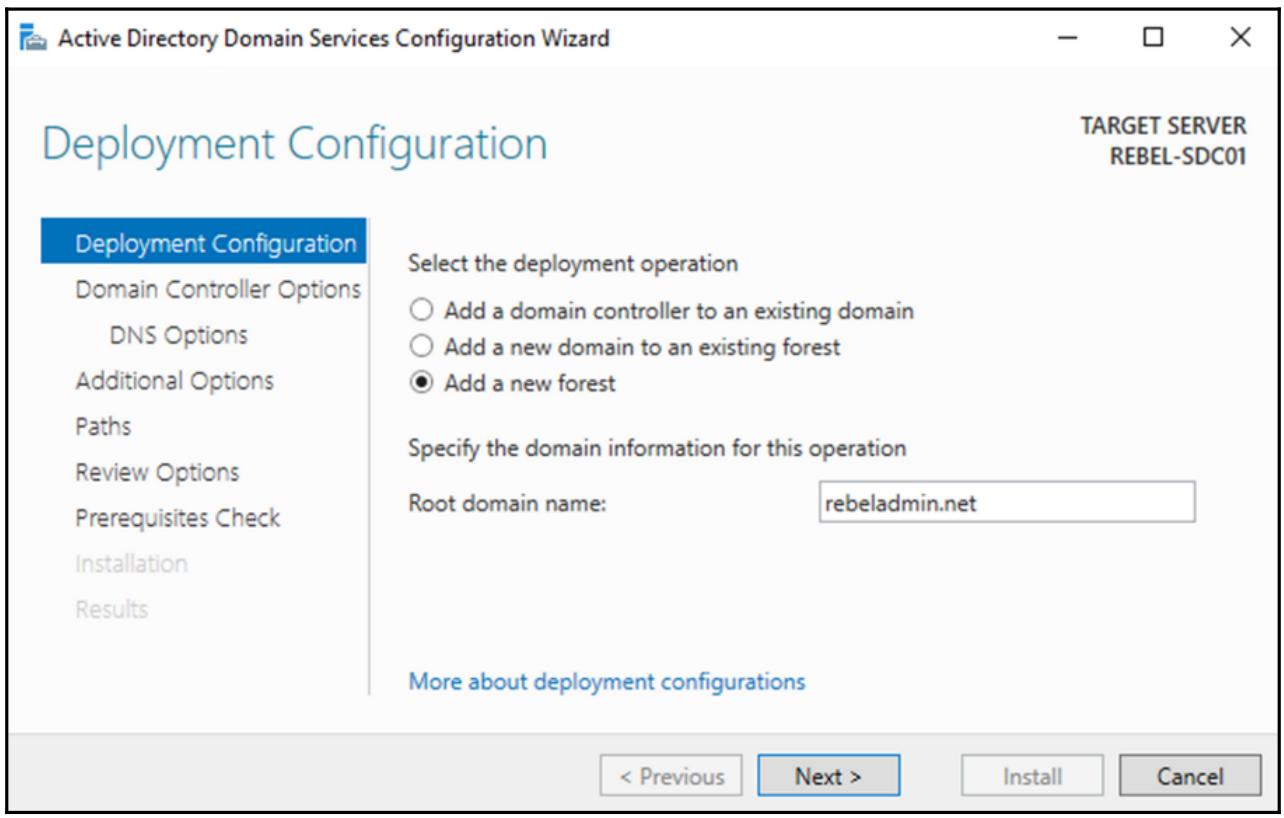Click the Specify the domain information label

click(657, 447)
